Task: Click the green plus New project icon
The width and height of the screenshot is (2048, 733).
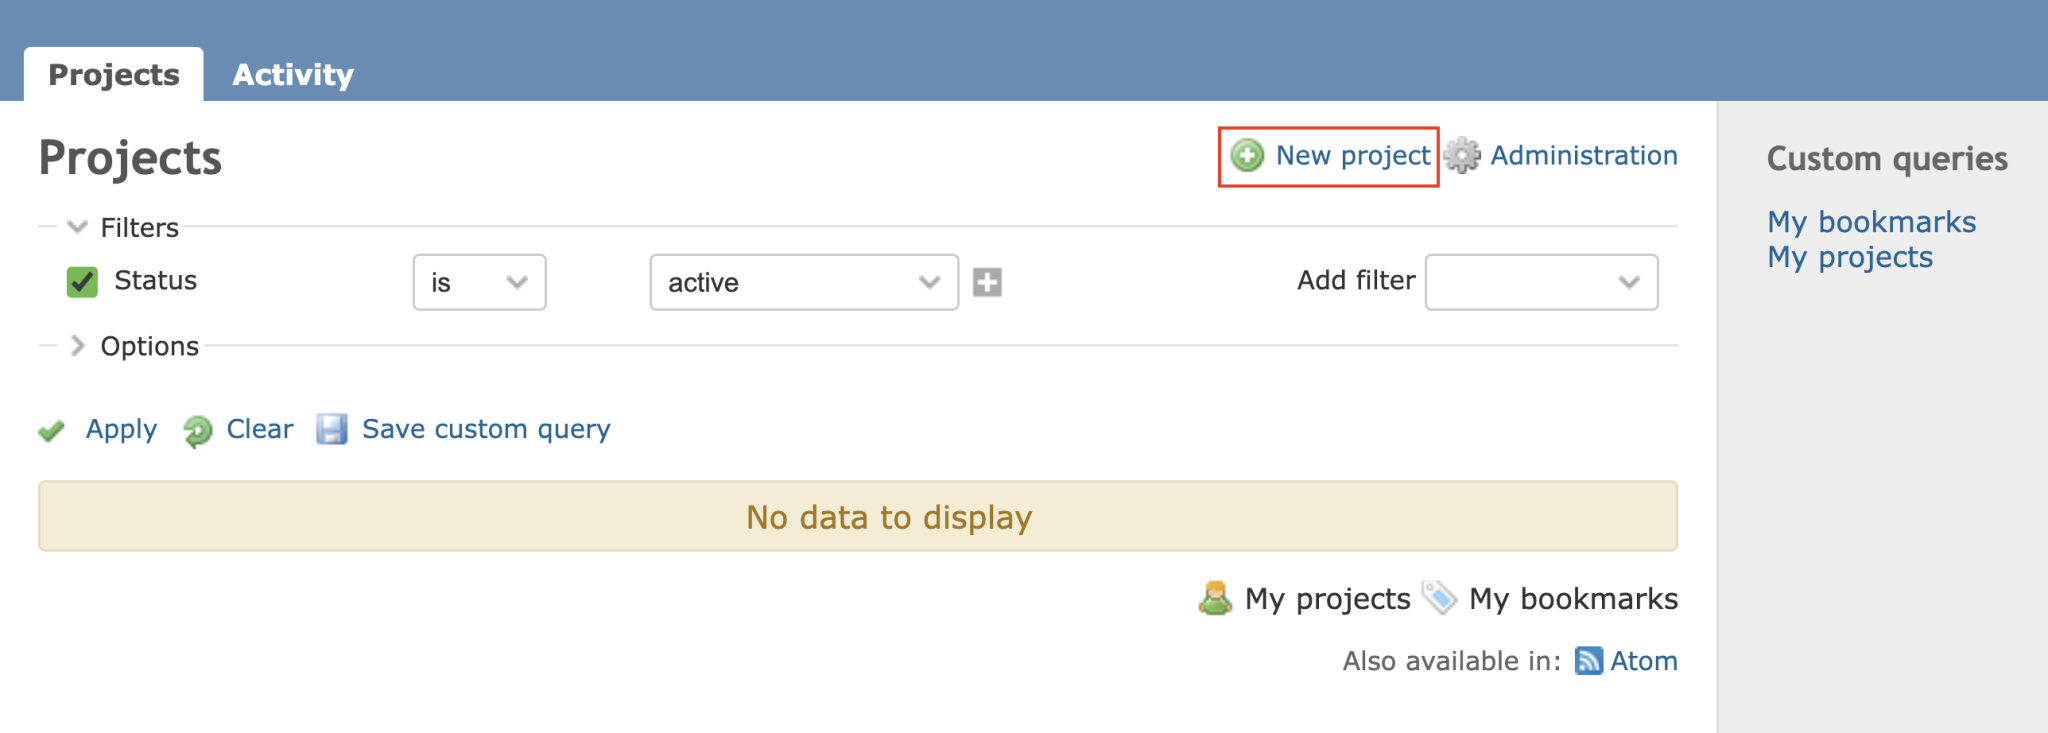Action: [1248, 156]
